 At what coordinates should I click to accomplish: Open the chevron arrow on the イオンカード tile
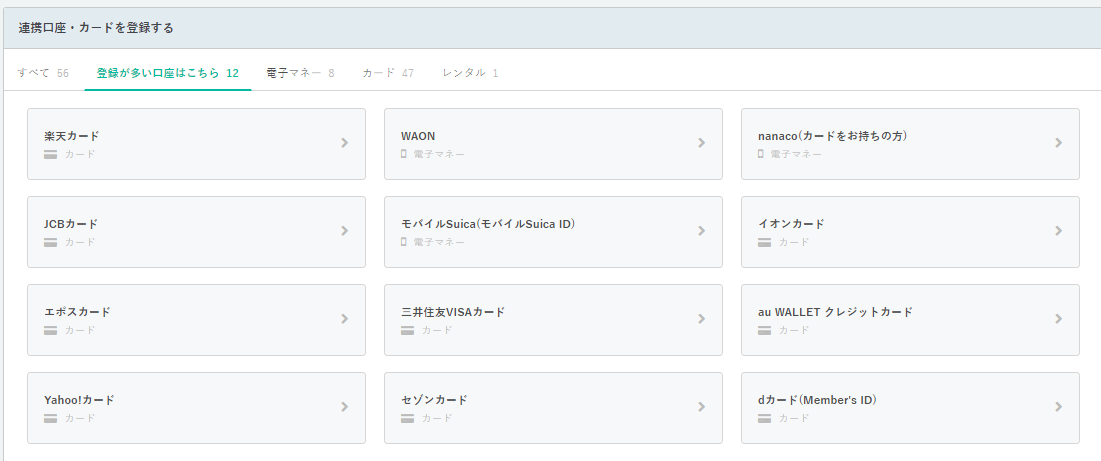coord(1059,231)
